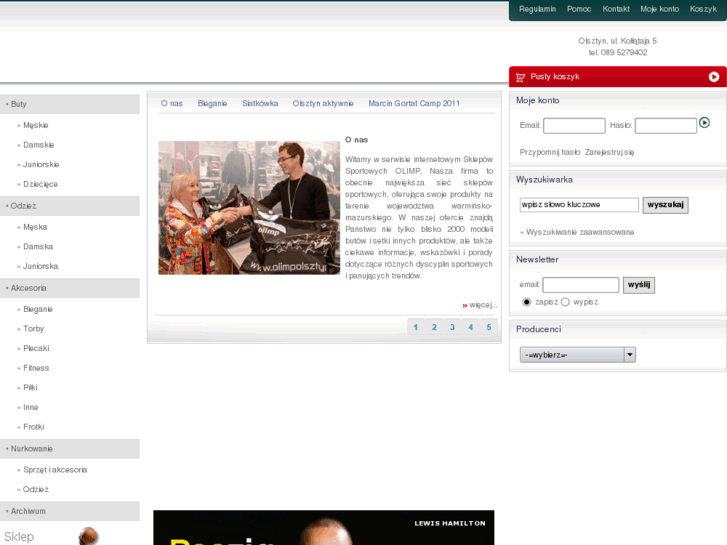Click the arrow icon on Pusty koszyk bar
This screenshot has height=545, width=727.
click(x=714, y=77)
